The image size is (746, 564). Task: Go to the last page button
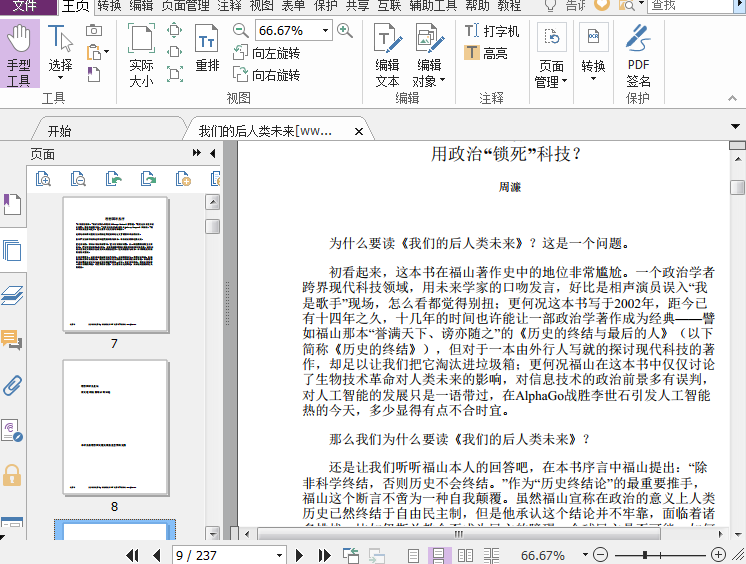324,555
